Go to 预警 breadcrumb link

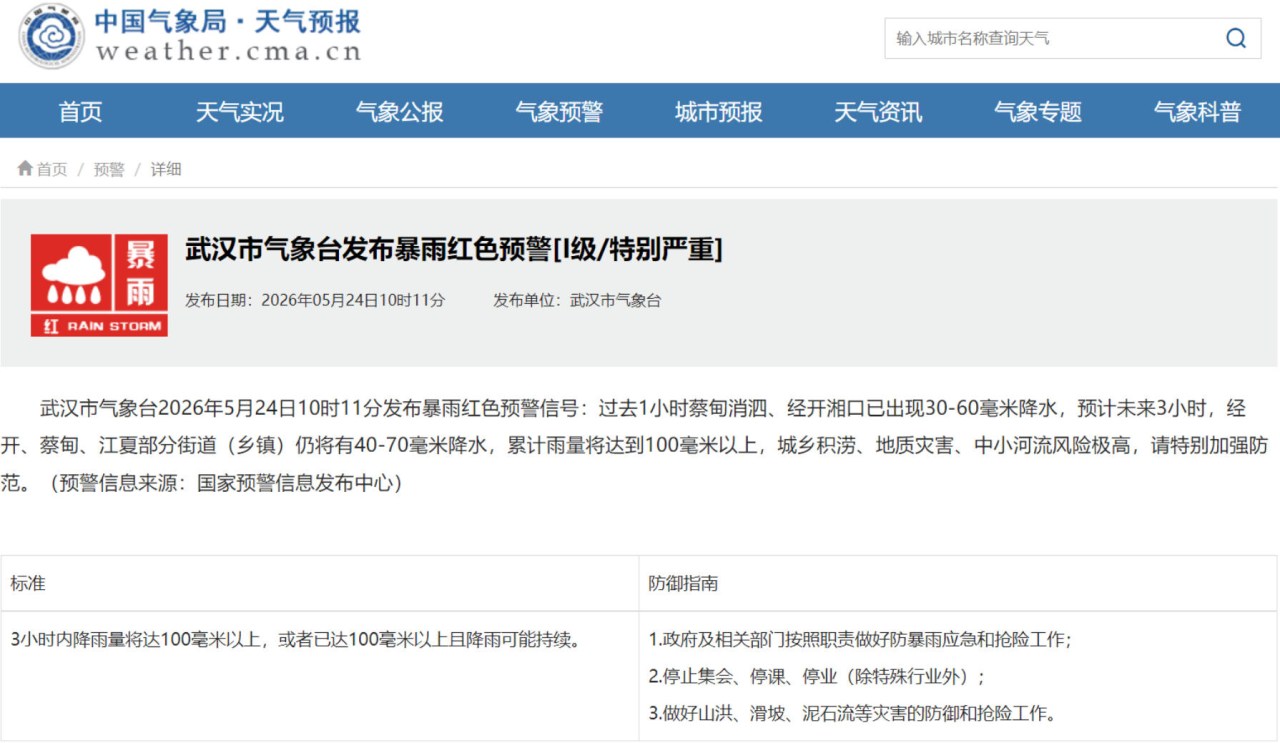[x=109, y=170]
